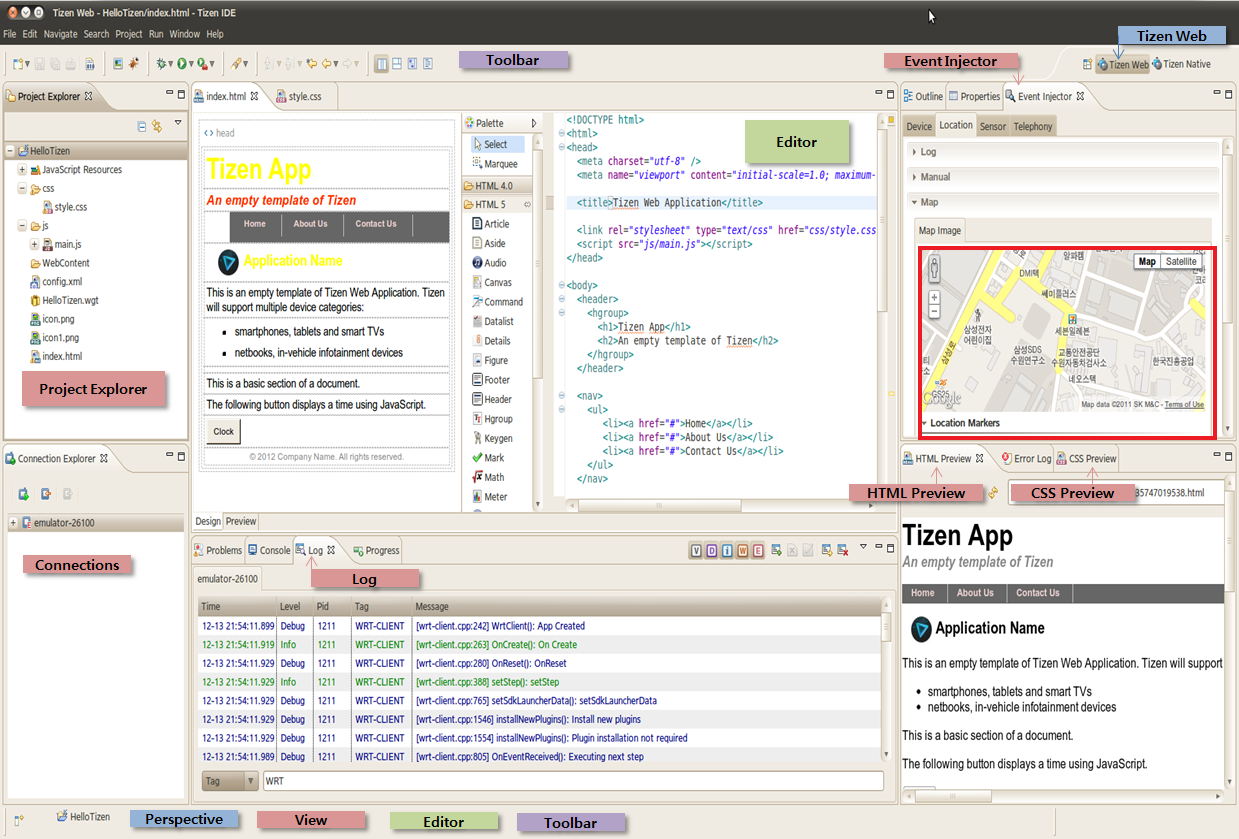Filter log messages by Warning level
This screenshot has height=839, width=1239.
coord(742,551)
